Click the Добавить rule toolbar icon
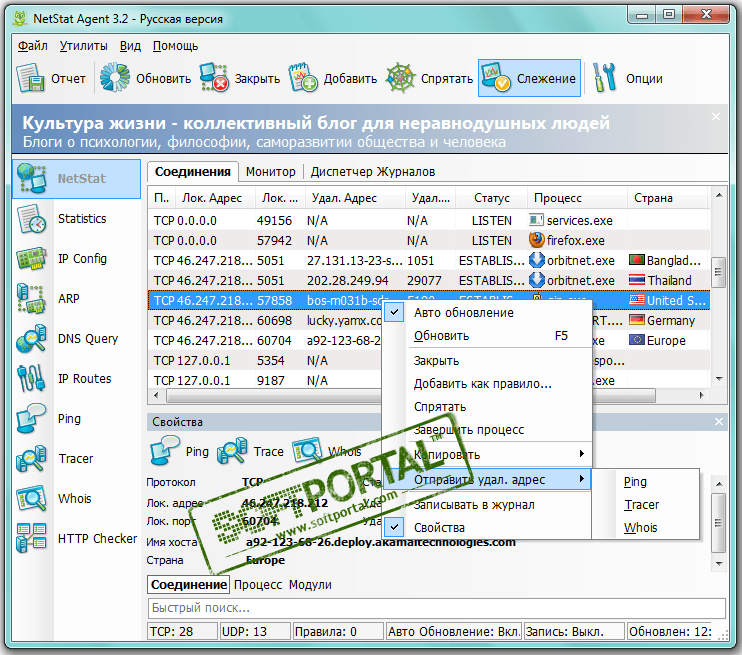Viewport: 742px width, 655px height. point(303,78)
